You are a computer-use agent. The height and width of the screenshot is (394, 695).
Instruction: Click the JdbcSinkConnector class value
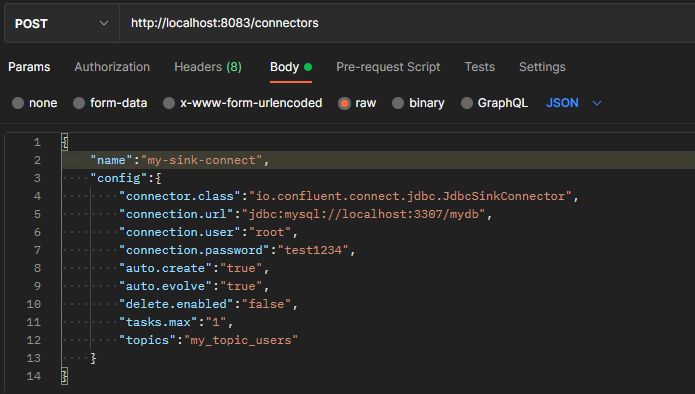tap(410, 196)
